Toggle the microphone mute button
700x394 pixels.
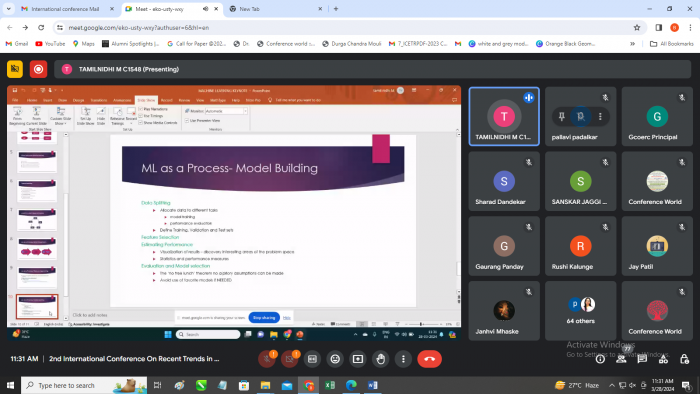tap(267, 359)
